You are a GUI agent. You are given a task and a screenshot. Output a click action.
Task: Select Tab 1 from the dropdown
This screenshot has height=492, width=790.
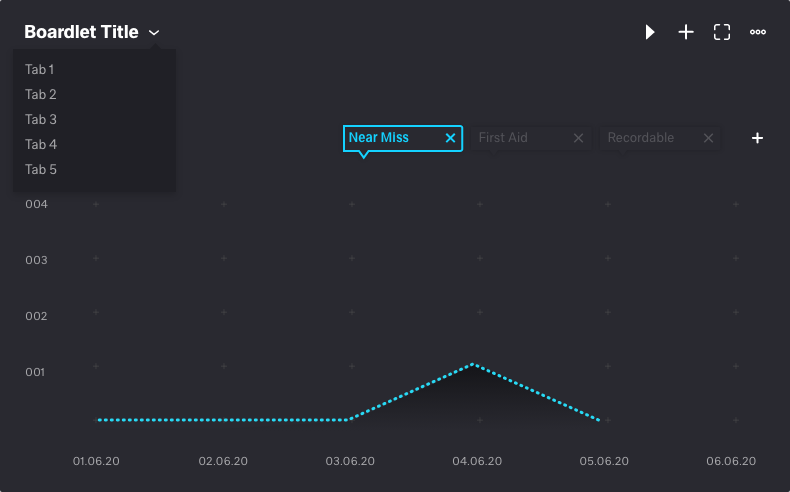click(x=40, y=69)
